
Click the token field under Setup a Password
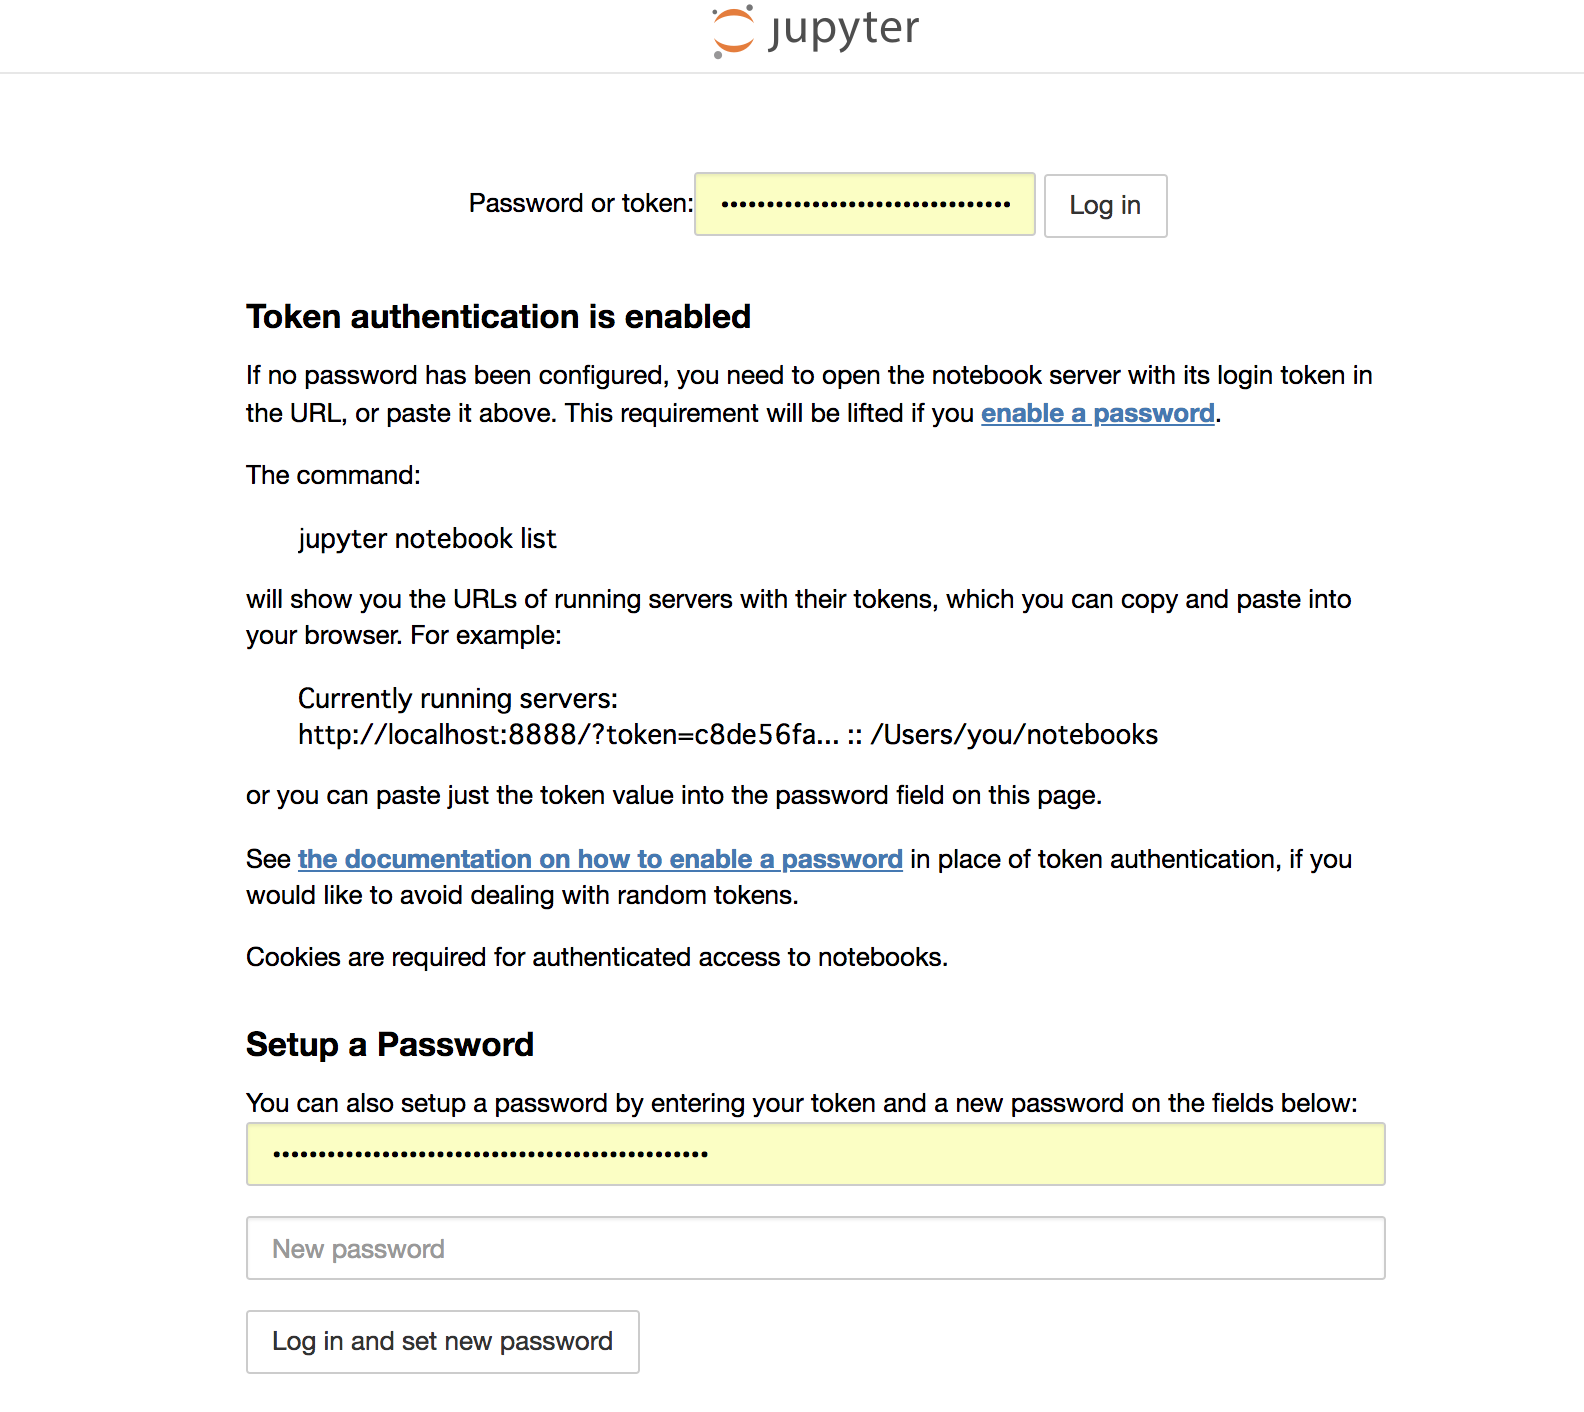click(815, 1154)
